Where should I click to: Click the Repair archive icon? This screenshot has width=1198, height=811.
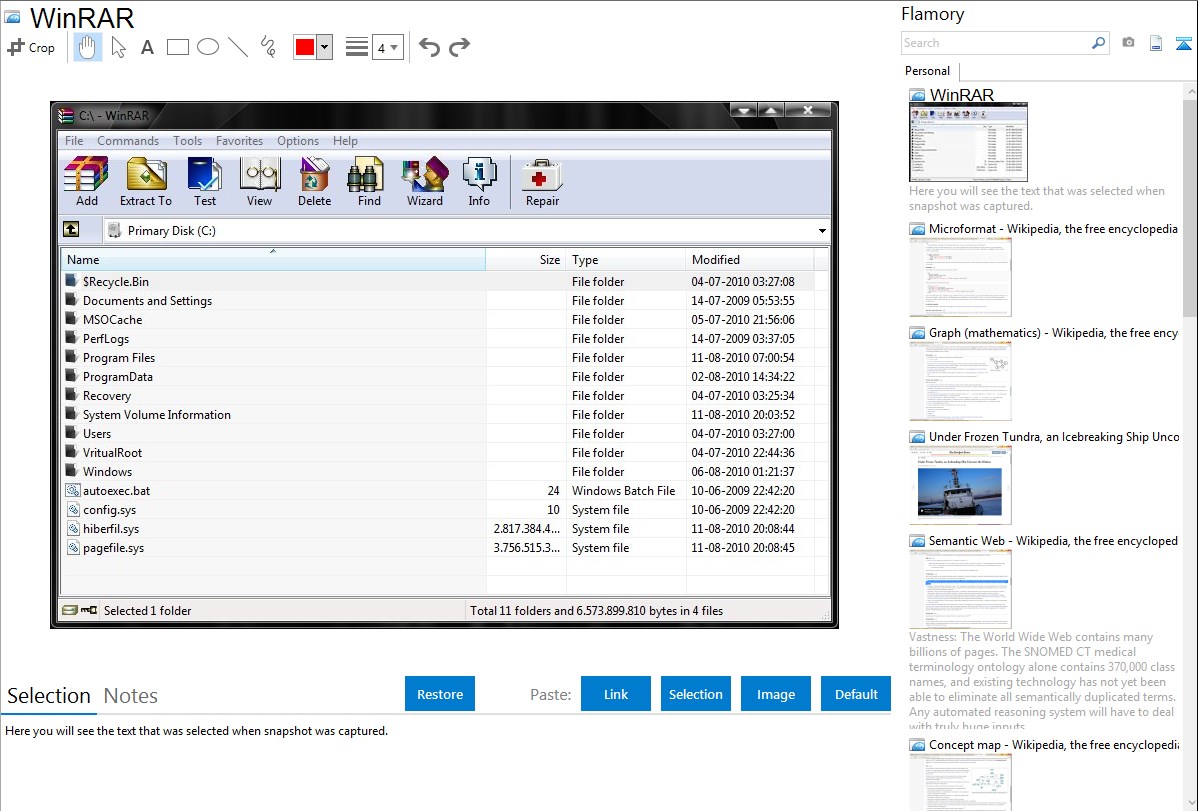[x=542, y=182]
